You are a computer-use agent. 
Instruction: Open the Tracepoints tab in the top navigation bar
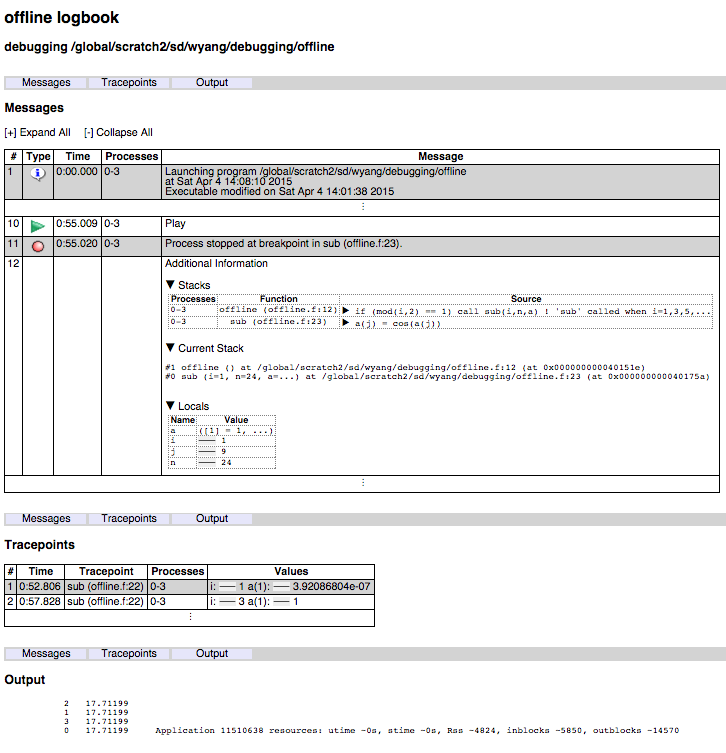pyautogui.click(x=129, y=83)
